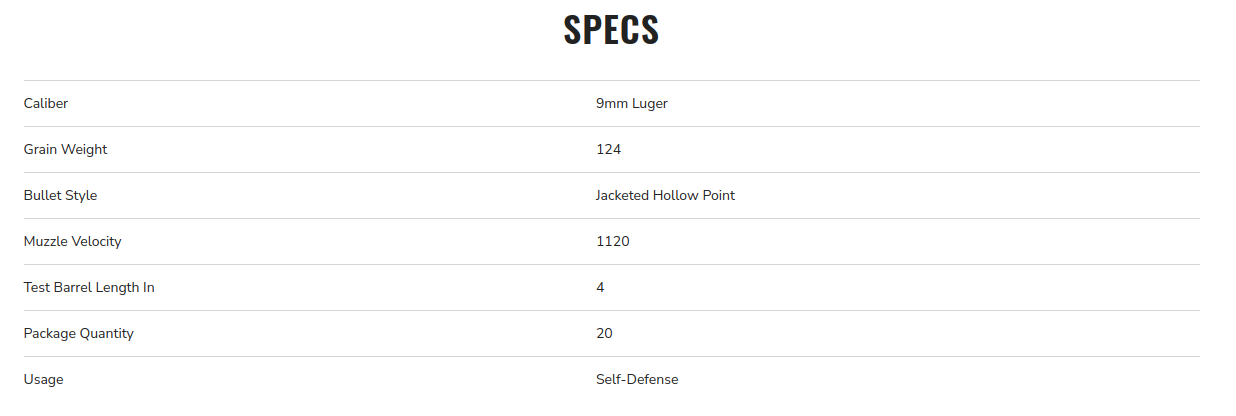The width and height of the screenshot is (1236, 416).
Task: Click the word Jacketed in bullet style
Action: pos(622,195)
